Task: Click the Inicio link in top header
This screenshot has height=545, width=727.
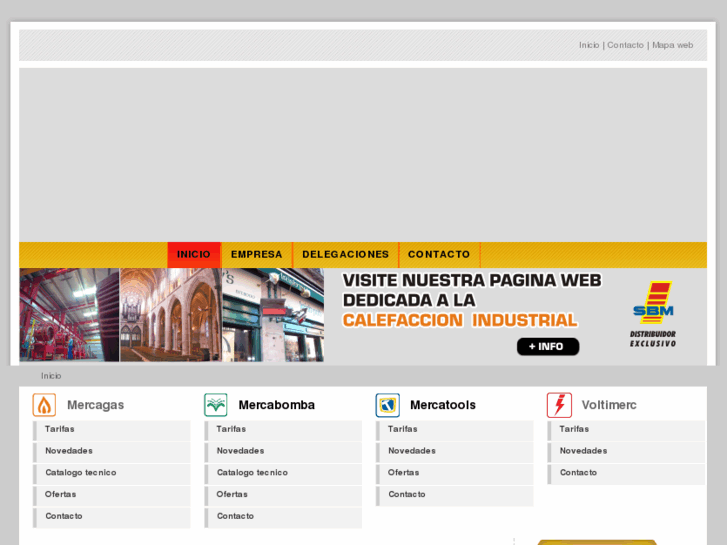Action: [x=589, y=45]
